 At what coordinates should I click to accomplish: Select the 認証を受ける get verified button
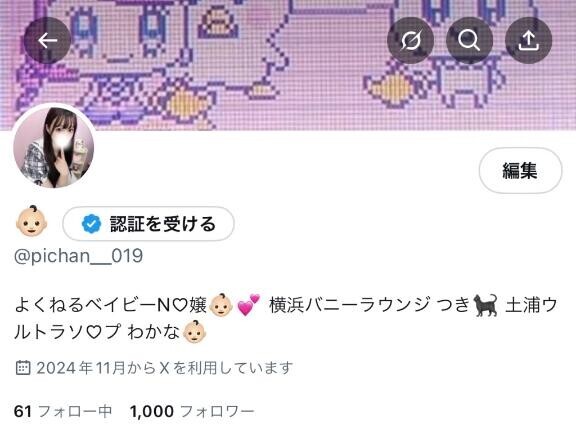click(148, 224)
